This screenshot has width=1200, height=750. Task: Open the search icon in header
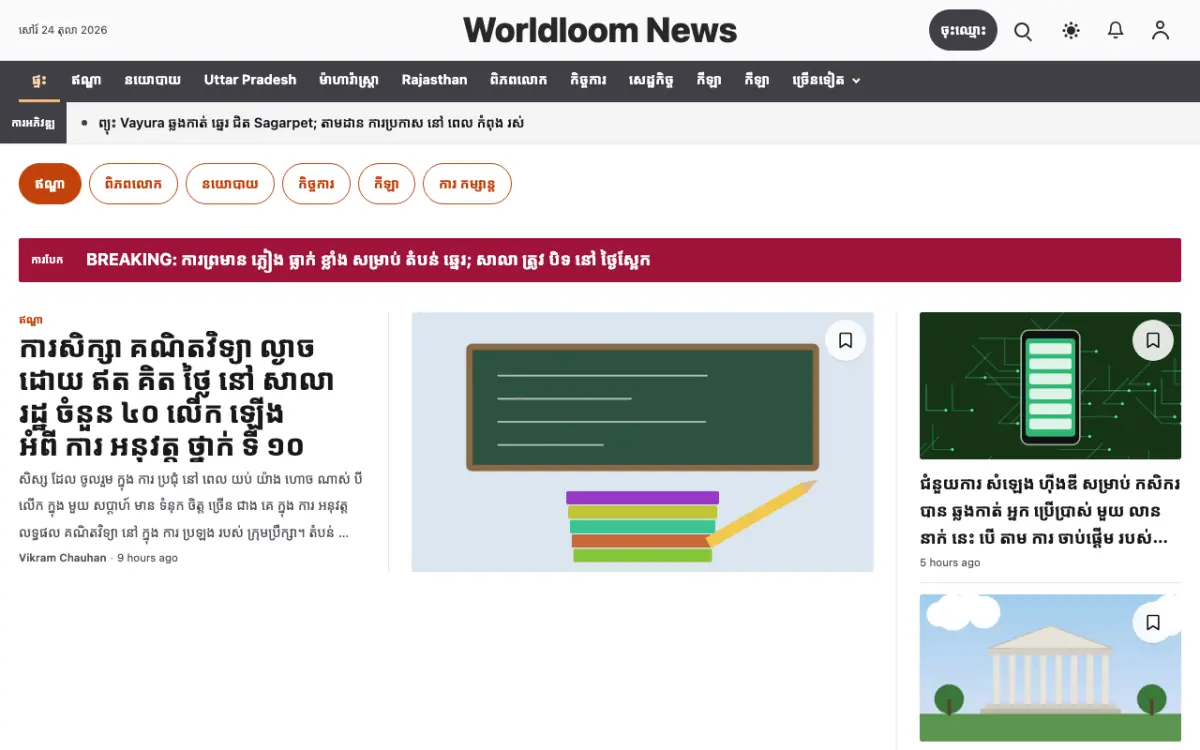(1023, 31)
